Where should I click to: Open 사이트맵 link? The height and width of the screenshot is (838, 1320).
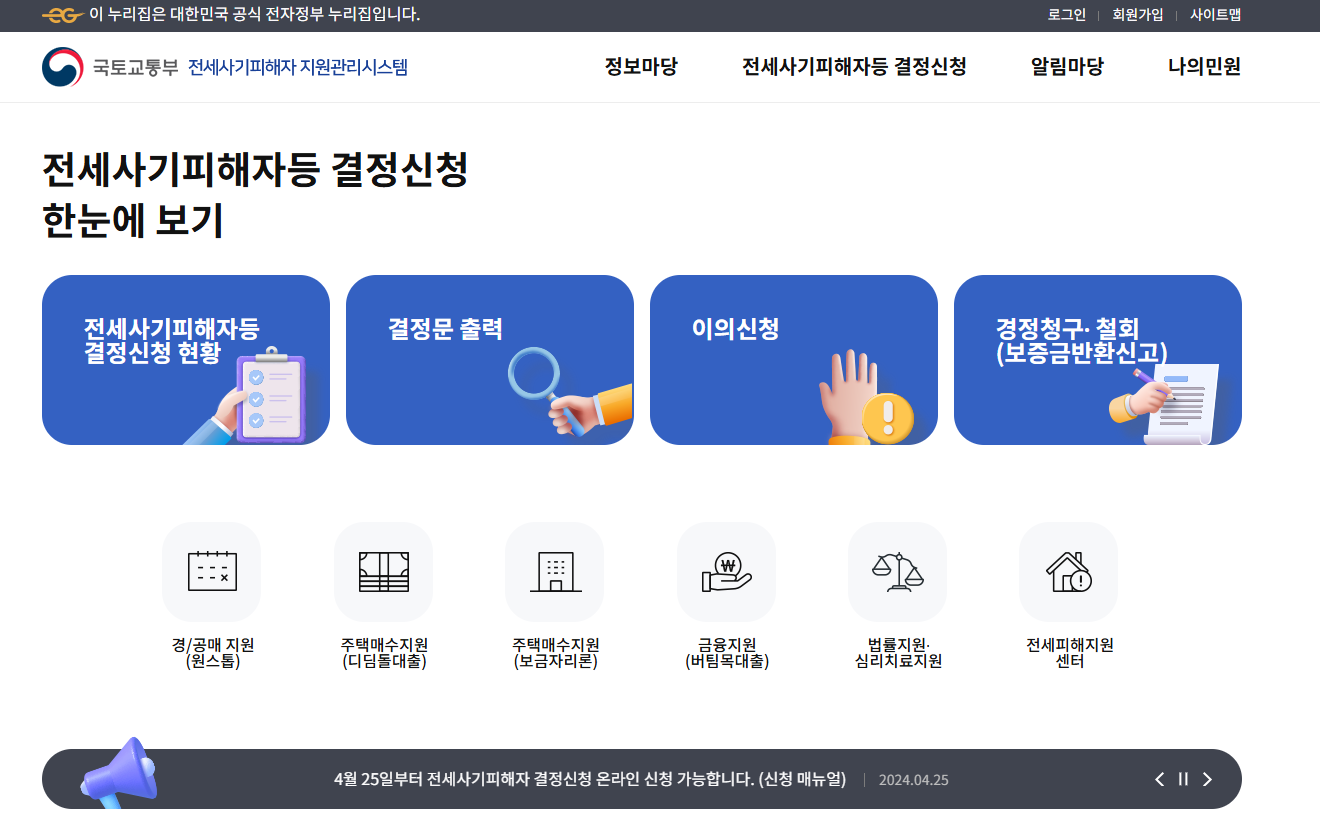(1215, 15)
